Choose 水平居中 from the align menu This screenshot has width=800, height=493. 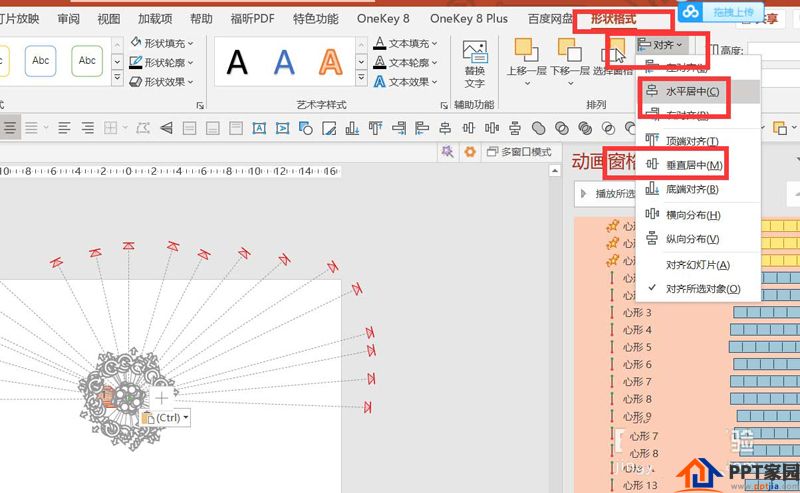tap(691, 92)
